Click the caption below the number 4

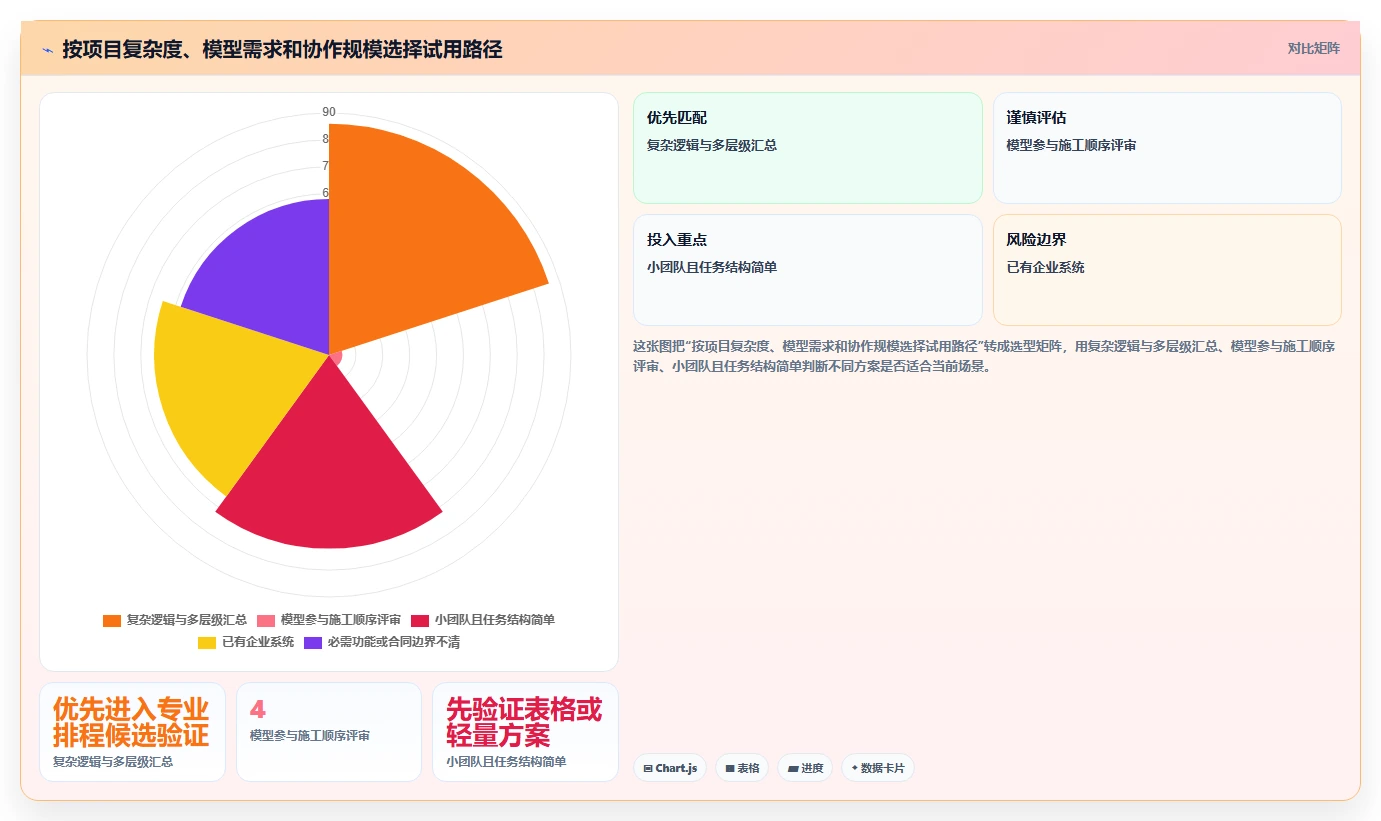pos(310,736)
